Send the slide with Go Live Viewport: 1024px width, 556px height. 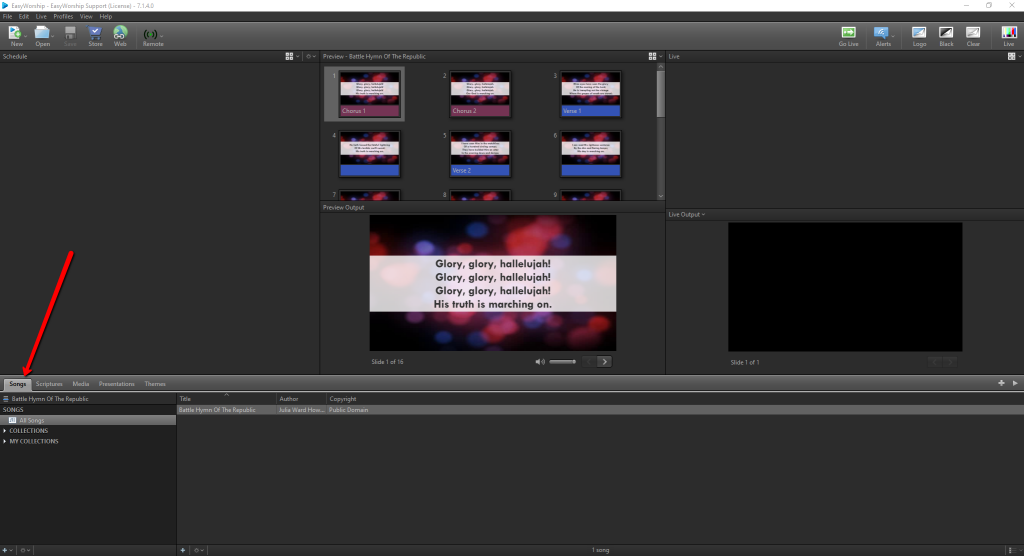point(848,36)
